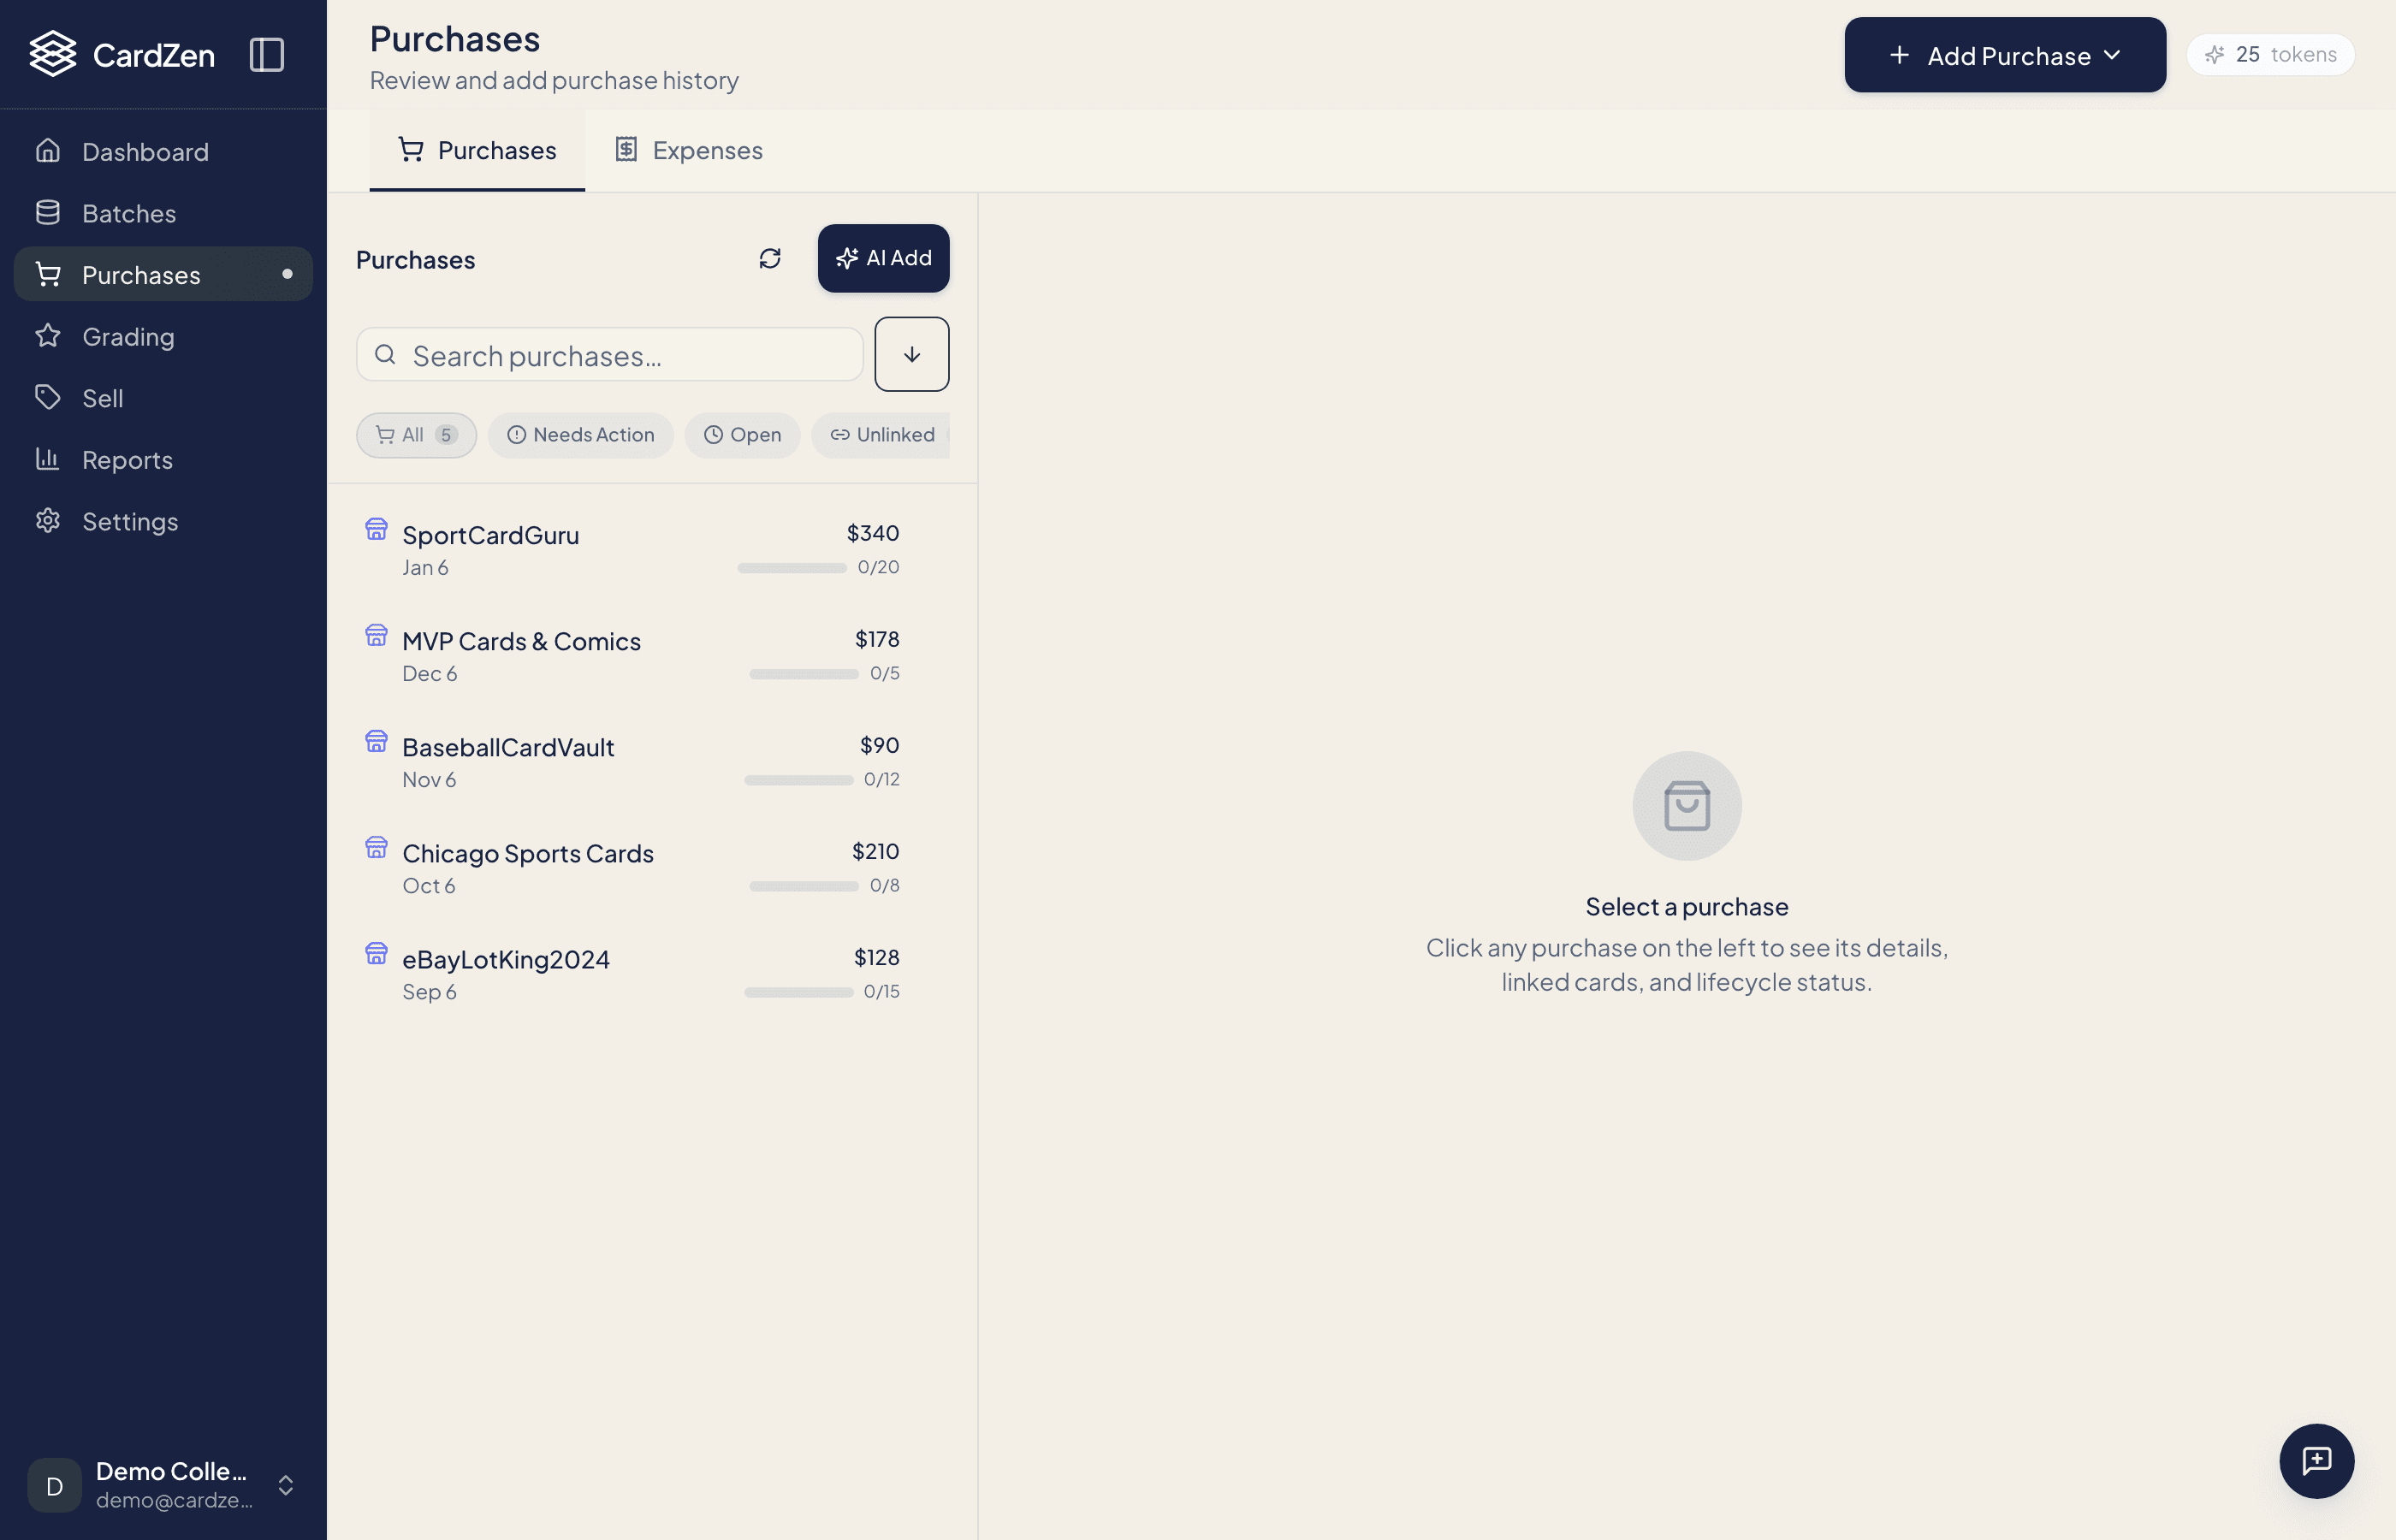Expand the Add Purchase dropdown chevron
This screenshot has width=2396, height=1540.
point(2112,55)
